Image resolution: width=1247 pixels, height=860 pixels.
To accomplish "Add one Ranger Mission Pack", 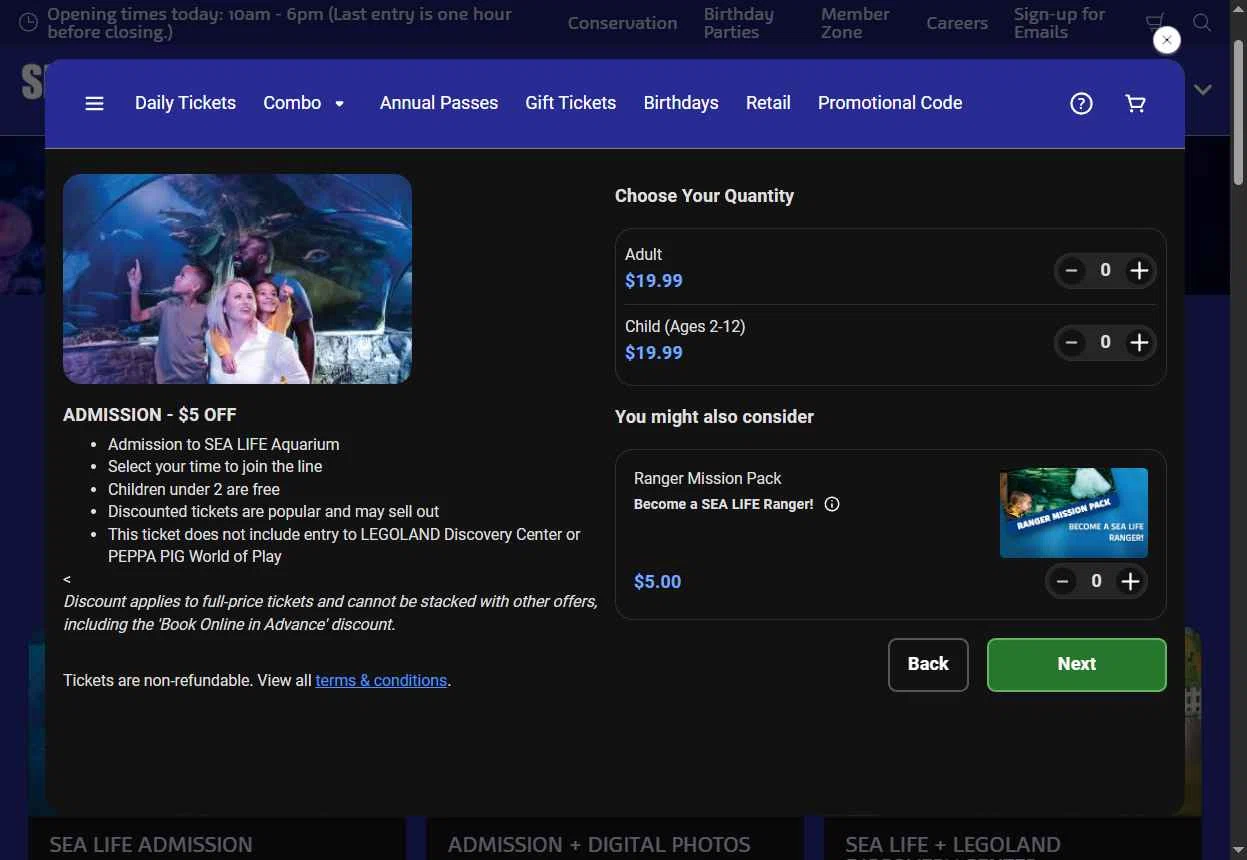I will click(1130, 582).
